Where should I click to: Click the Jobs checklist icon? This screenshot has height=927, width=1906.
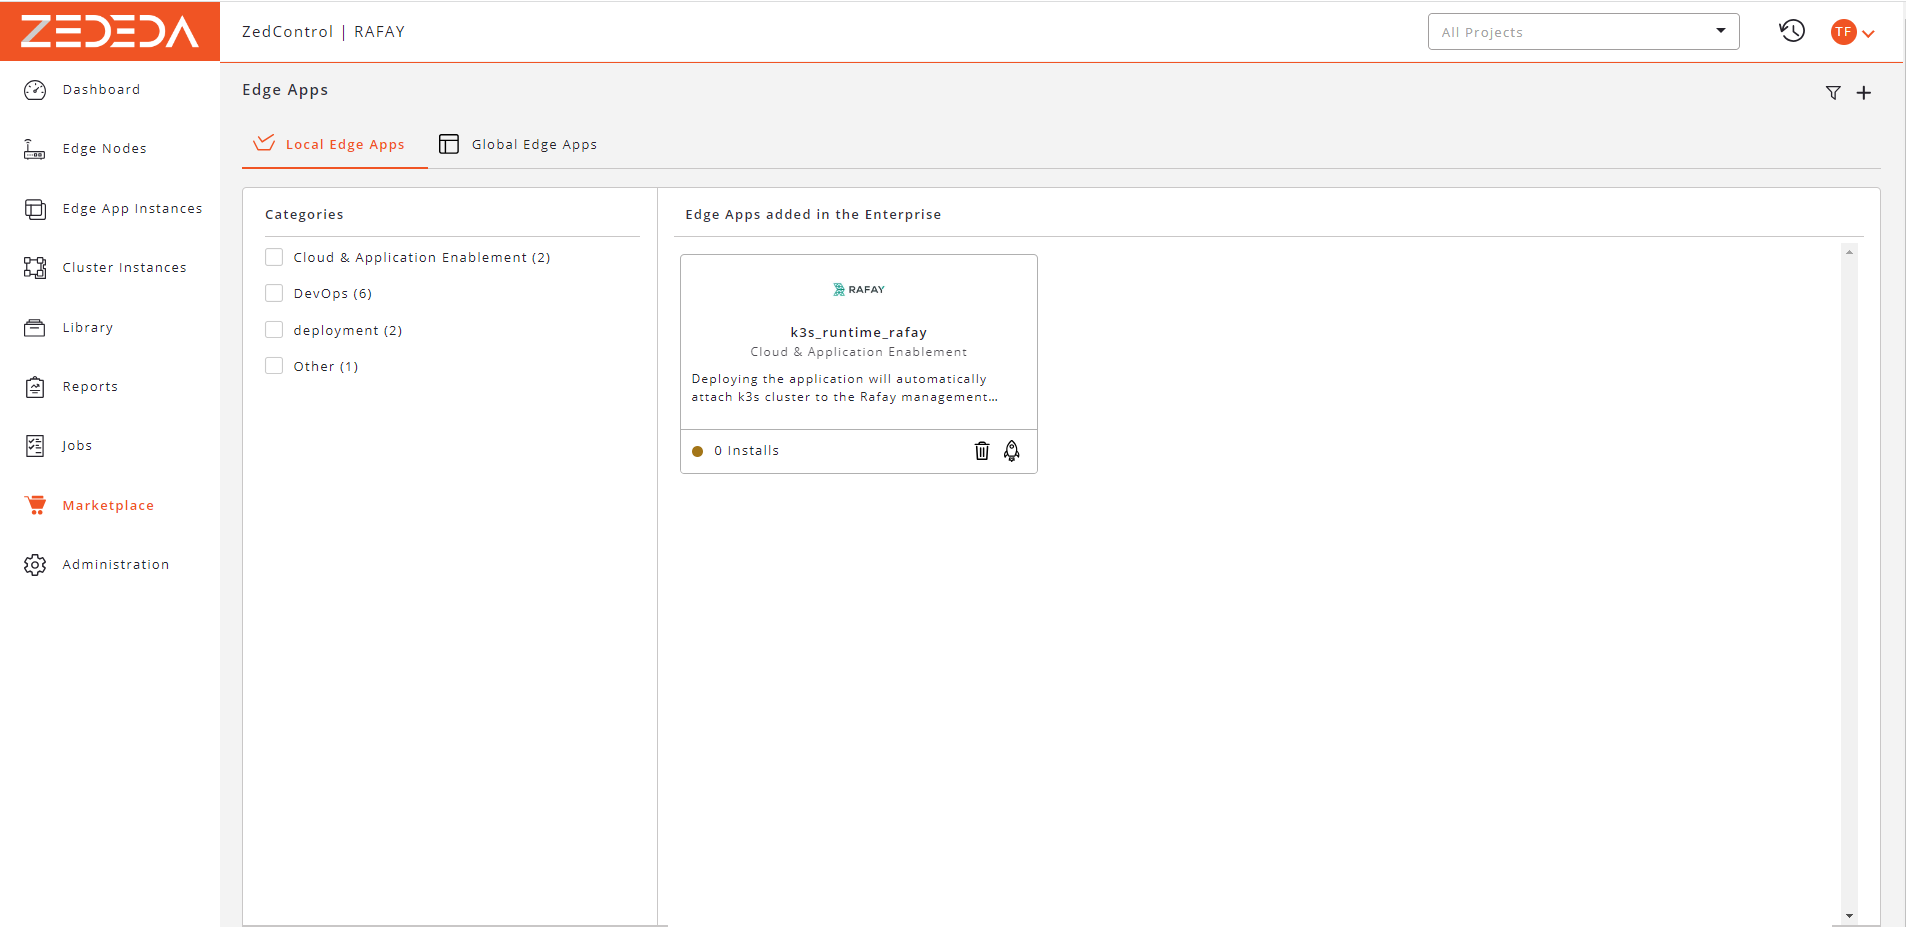click(x=35, y=446)
